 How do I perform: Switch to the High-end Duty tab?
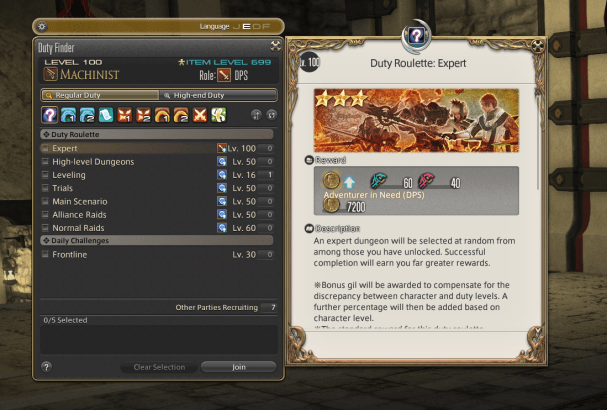218,95
